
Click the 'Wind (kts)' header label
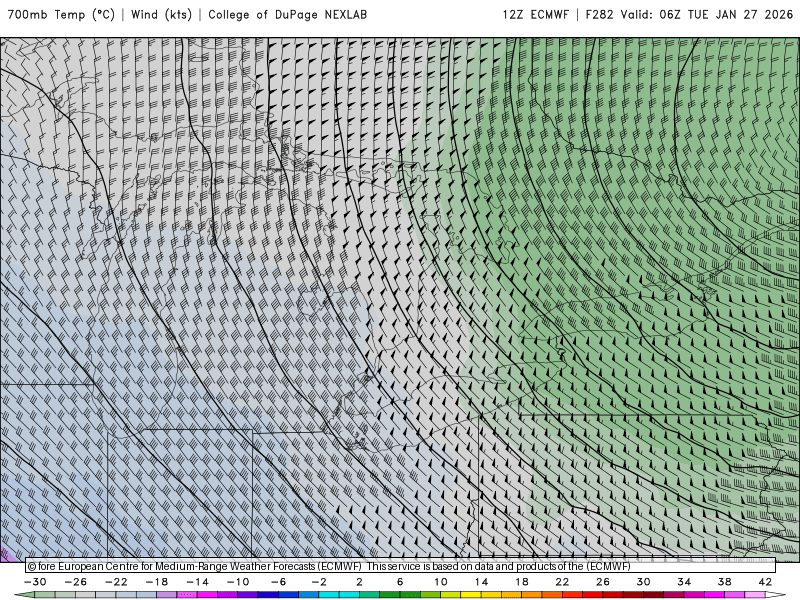pyautogui.click(x=161, y=15)
